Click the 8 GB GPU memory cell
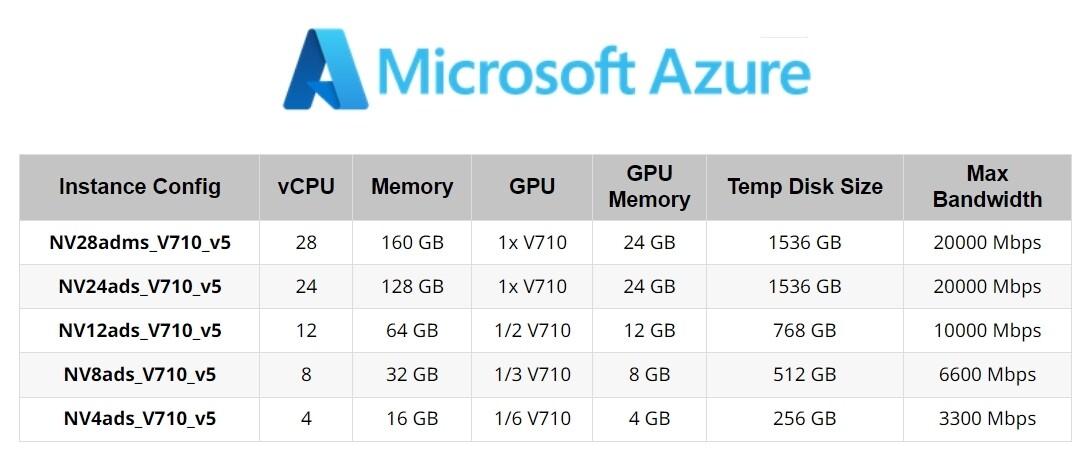This screenshot has width=1090, height=472. point(649,375)
